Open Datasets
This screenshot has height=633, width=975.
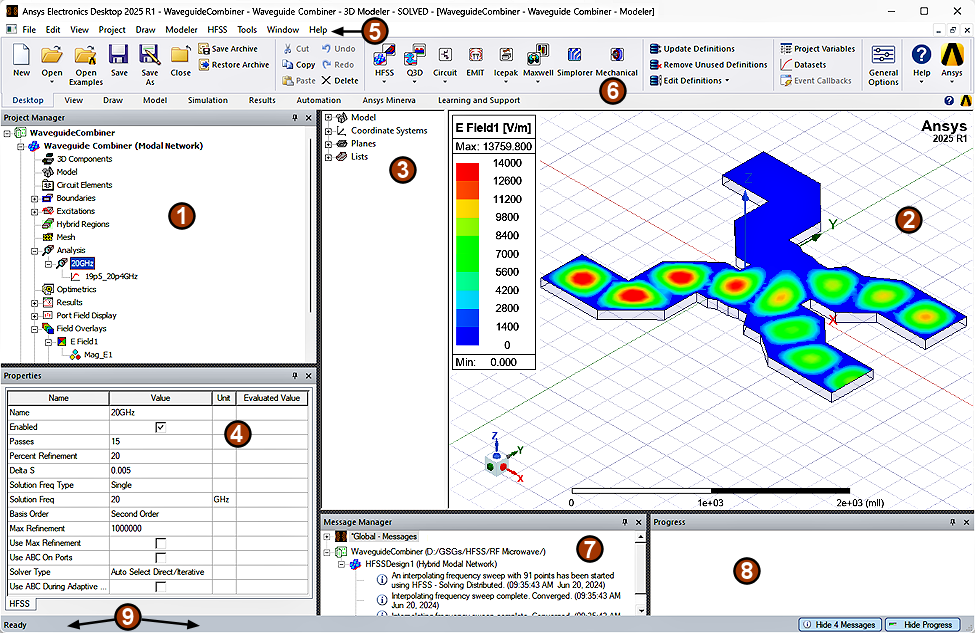(x=803, y=65)
